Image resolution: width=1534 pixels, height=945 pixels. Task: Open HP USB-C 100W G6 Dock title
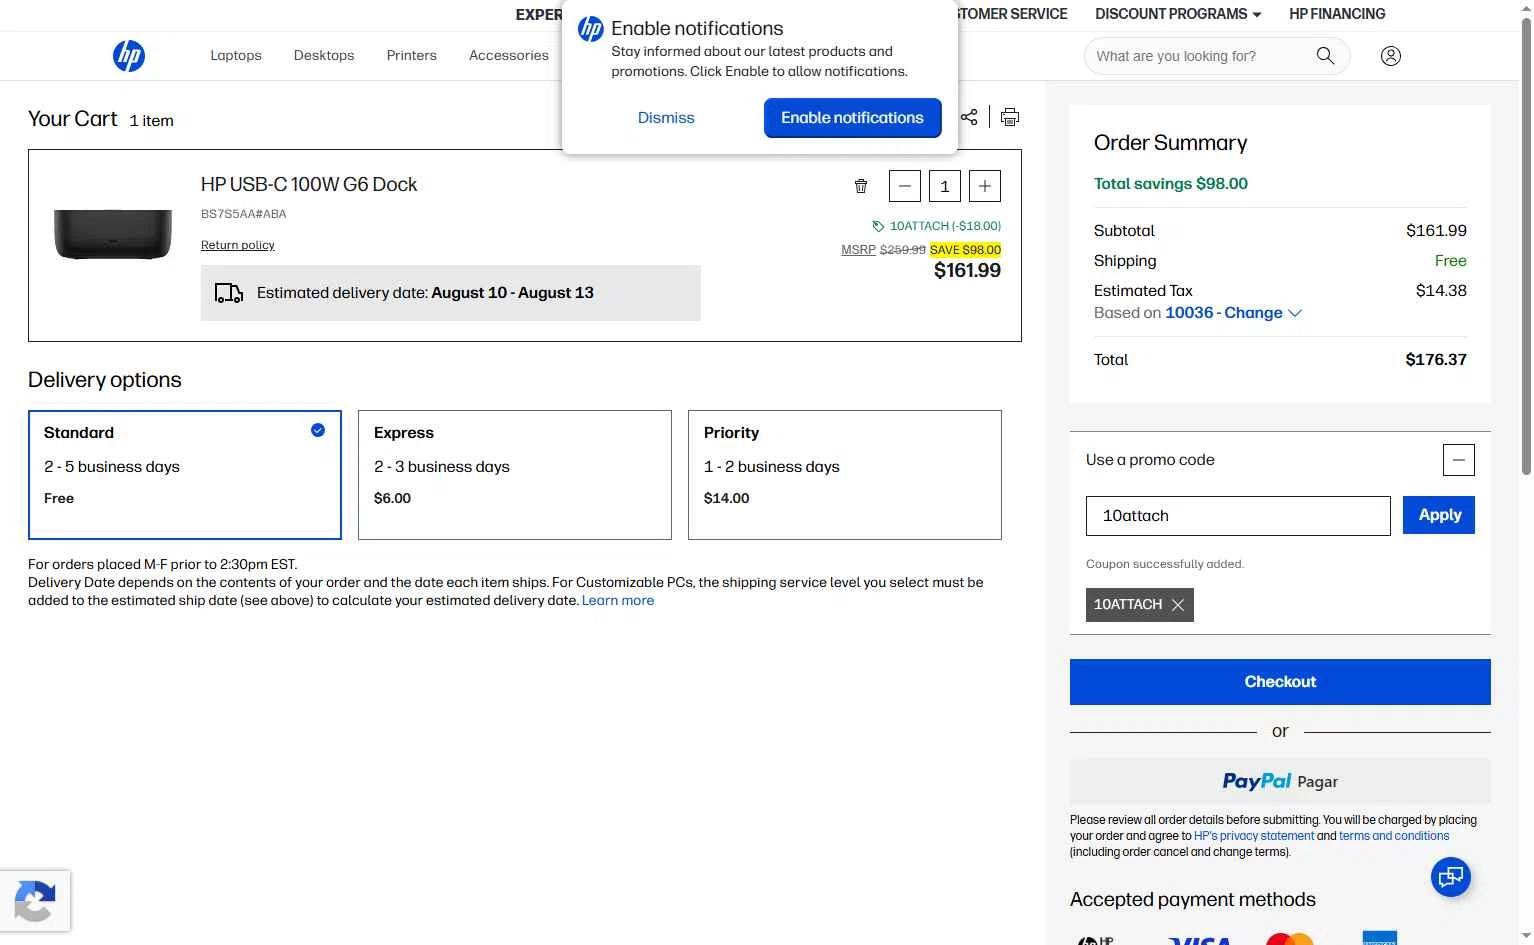pyautogui.click(x=309, y=184)
